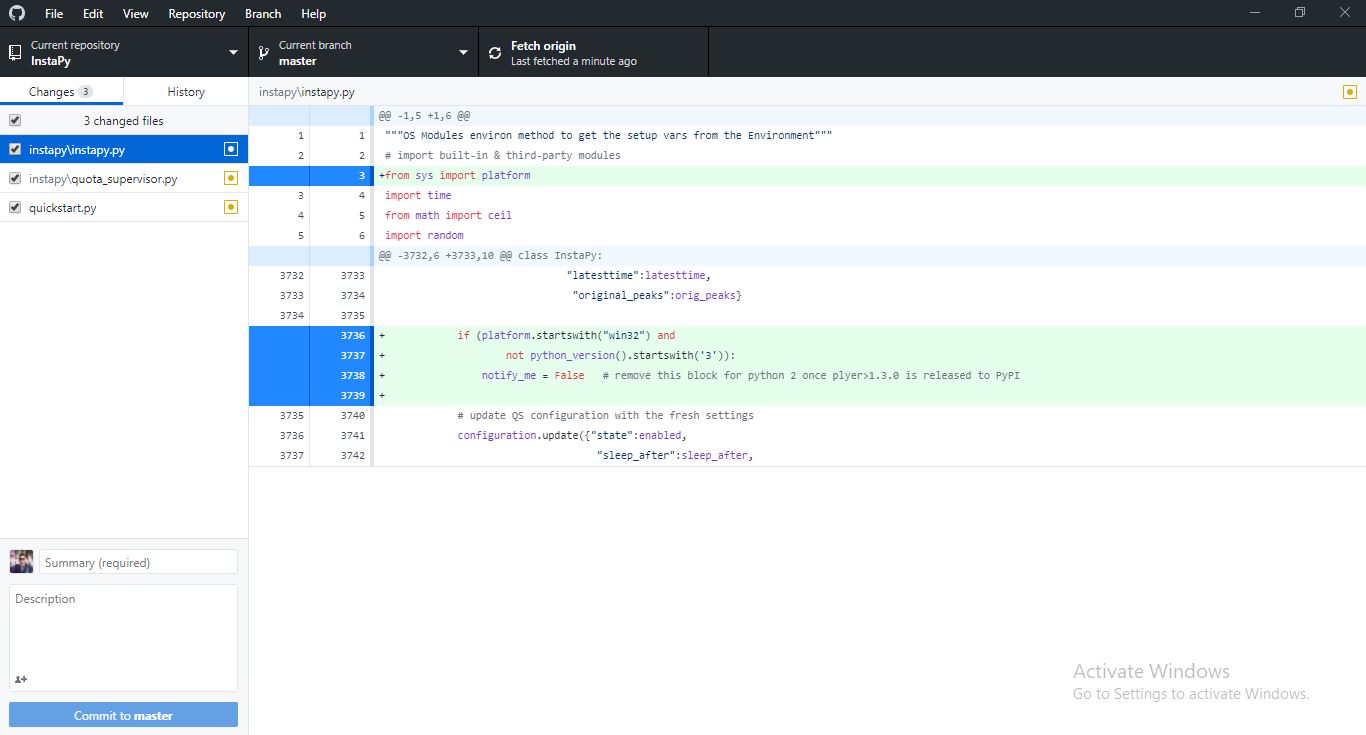The height and width of the screenshot is (735, 1366).
Task: Click the yellow status dot above the diff
Action: point(1349,90)
